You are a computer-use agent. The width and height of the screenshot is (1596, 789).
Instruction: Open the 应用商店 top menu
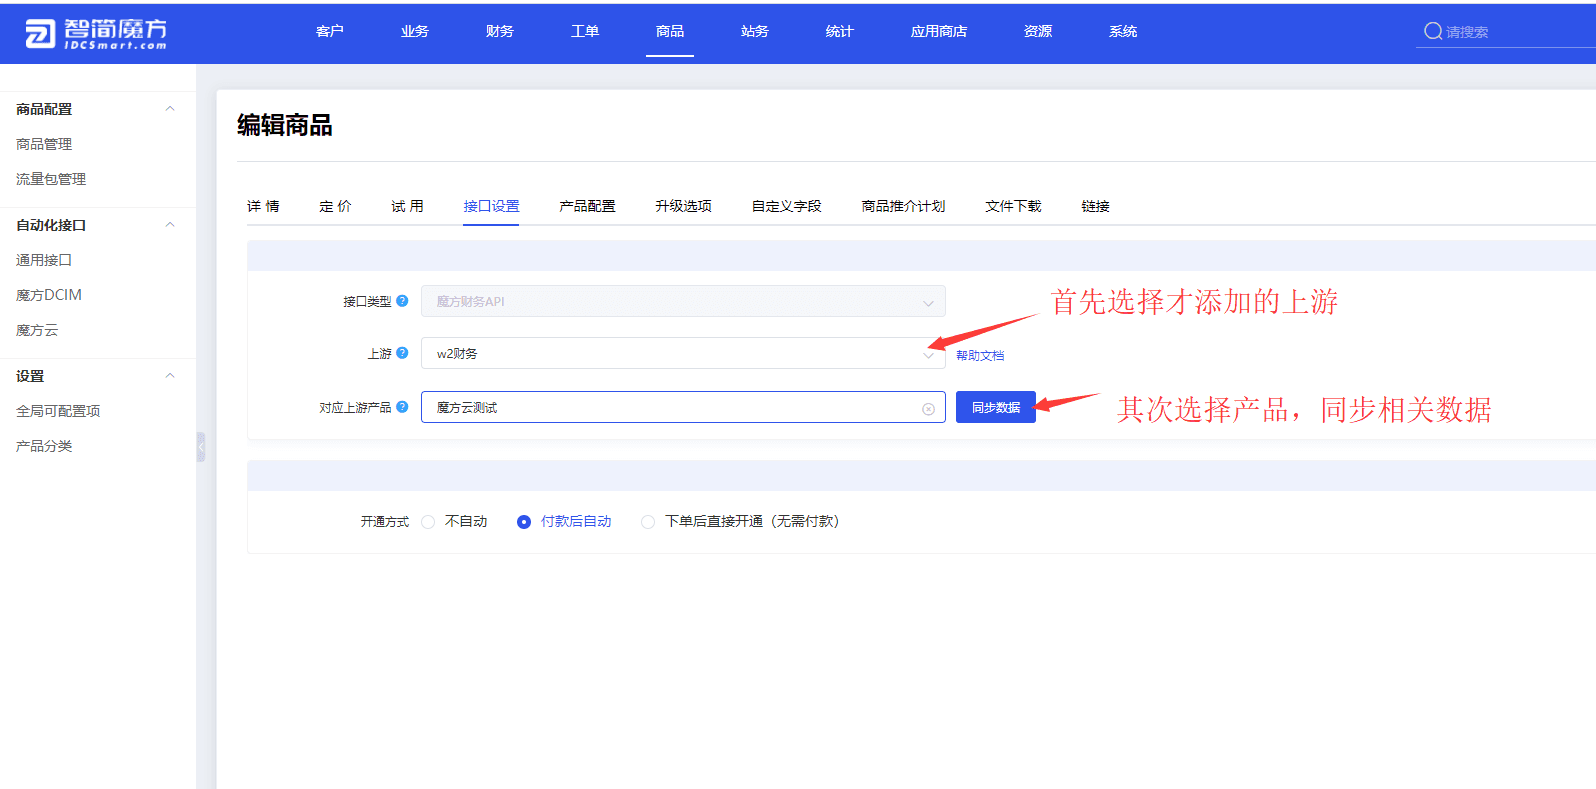[939, 31]
